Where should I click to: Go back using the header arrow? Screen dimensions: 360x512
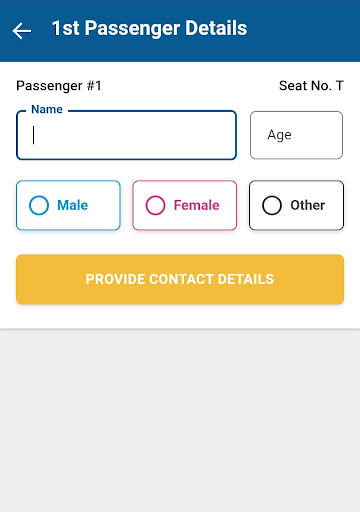22,31
